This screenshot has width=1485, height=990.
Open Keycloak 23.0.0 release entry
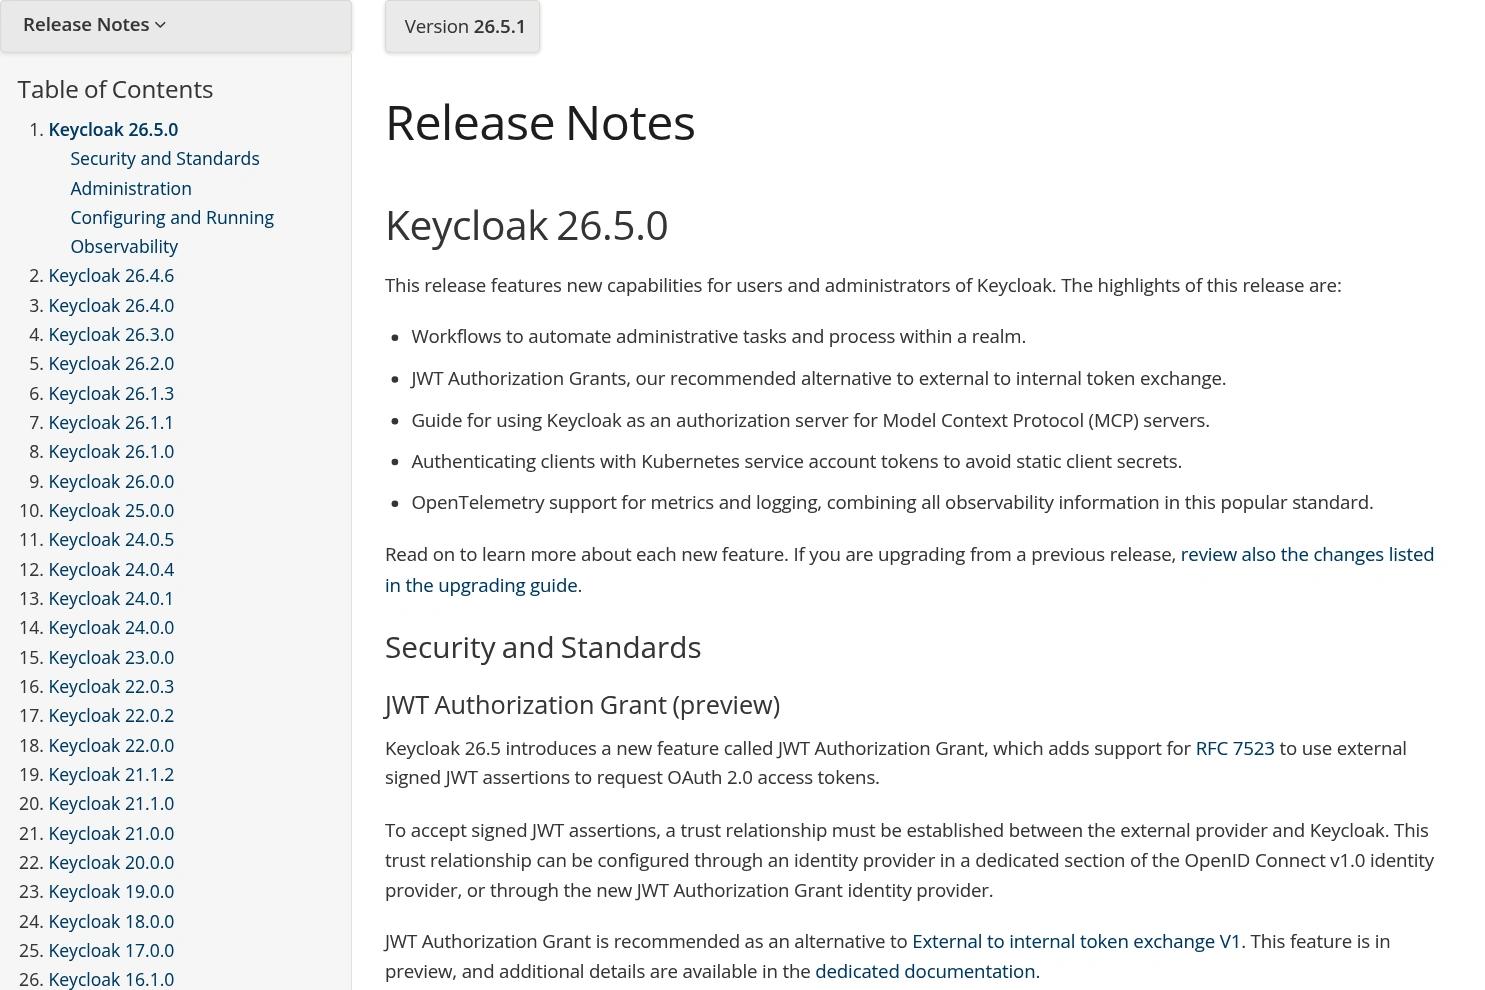click(111, 657)
